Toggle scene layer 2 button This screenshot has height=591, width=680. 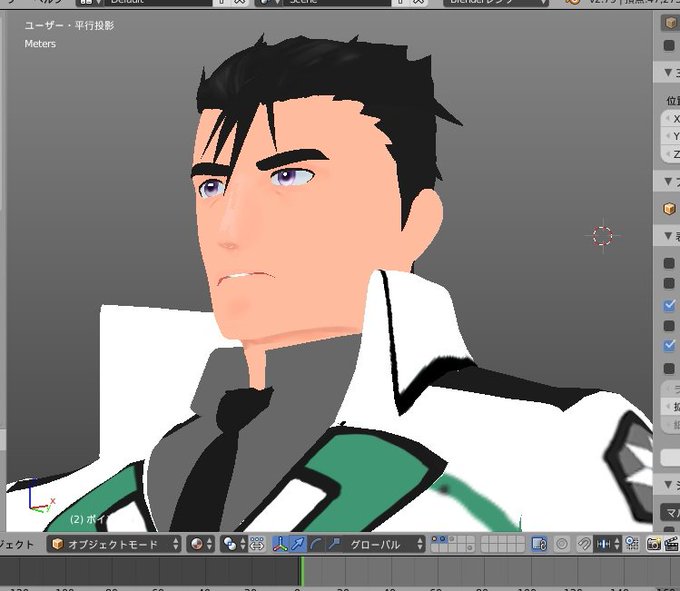(x=443, y=539)
